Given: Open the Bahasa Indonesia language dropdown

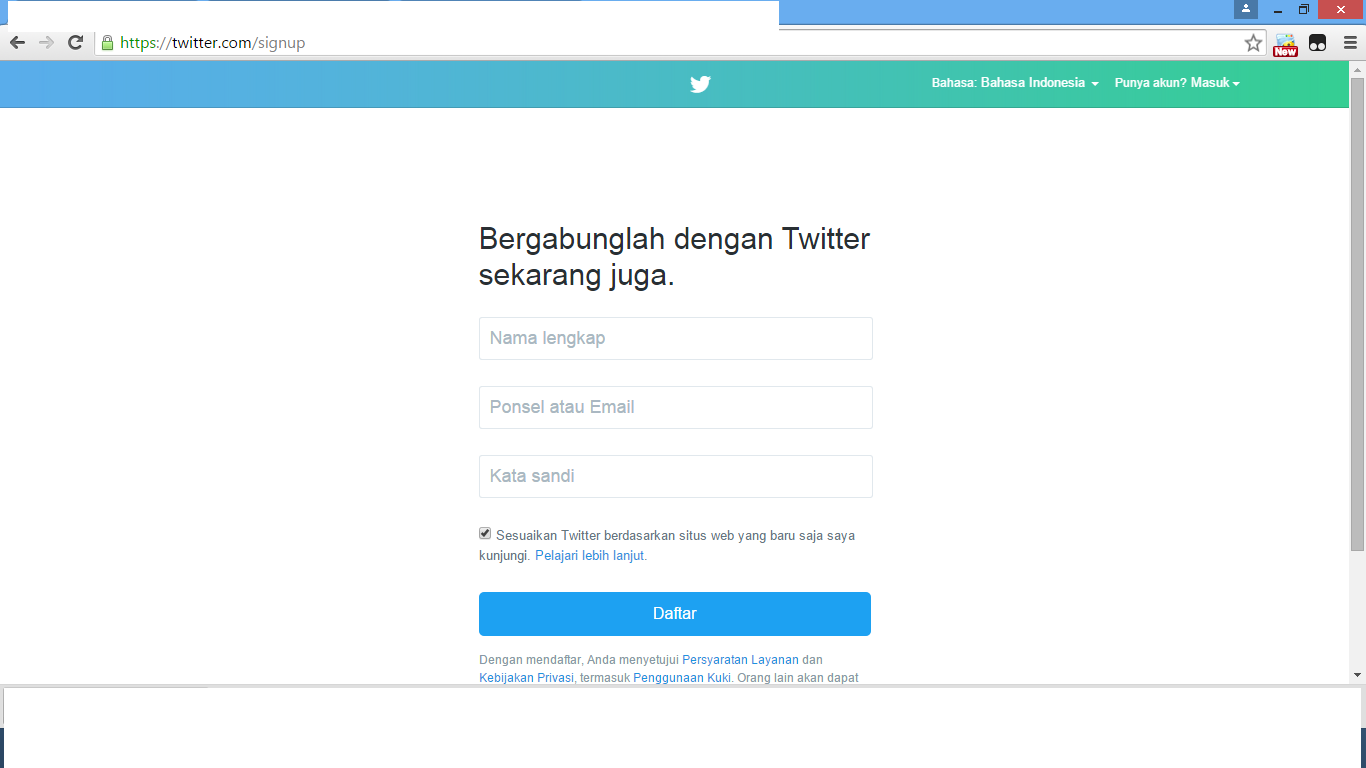Looking at the screenshot, I should tap(1015, 83).
